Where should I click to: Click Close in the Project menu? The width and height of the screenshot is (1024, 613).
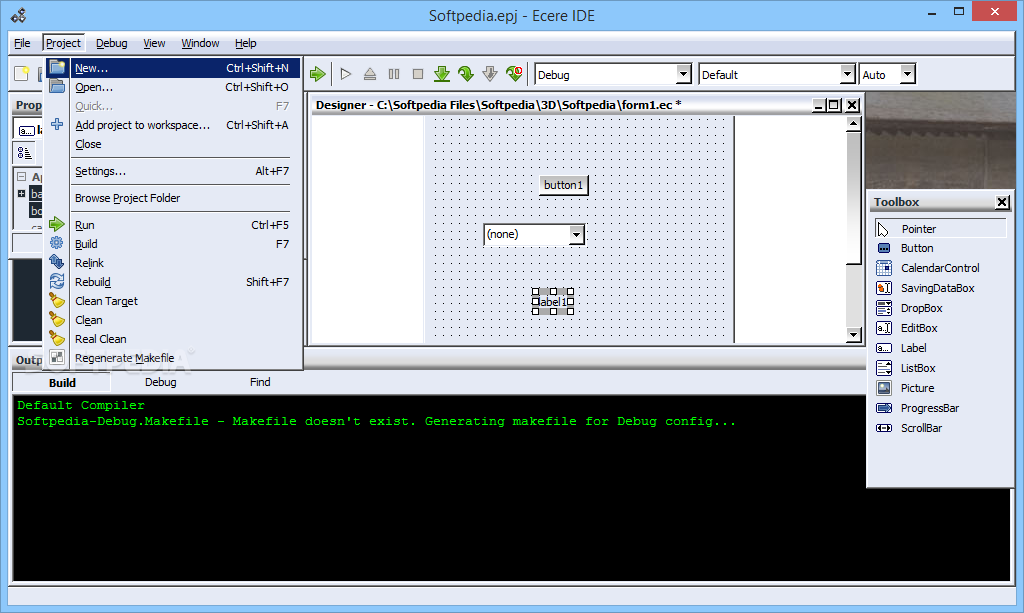click(x=174, y=144)
